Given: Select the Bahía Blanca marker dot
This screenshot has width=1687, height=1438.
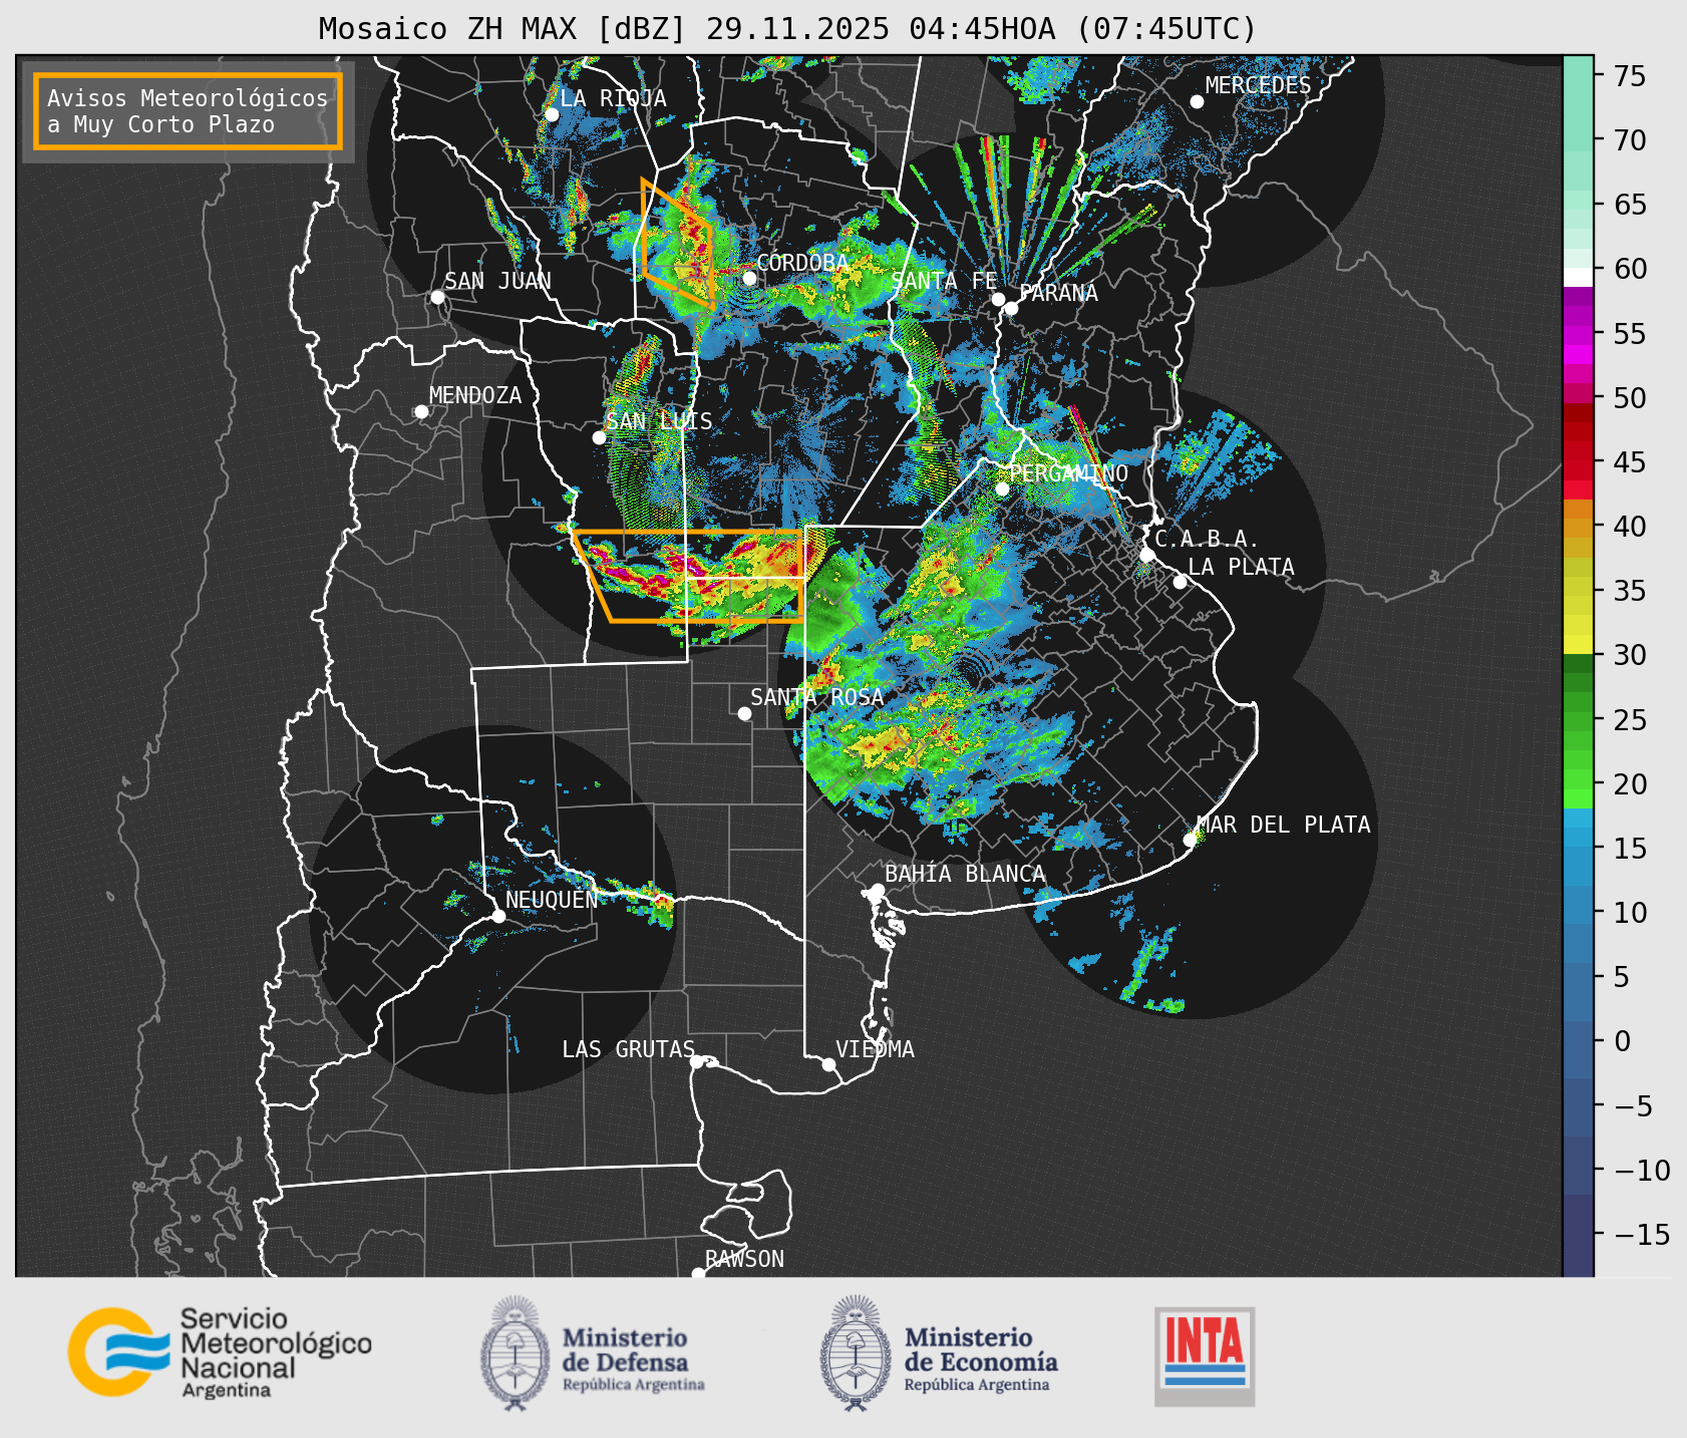Looking at the screenshot, I should coord(877,890).
